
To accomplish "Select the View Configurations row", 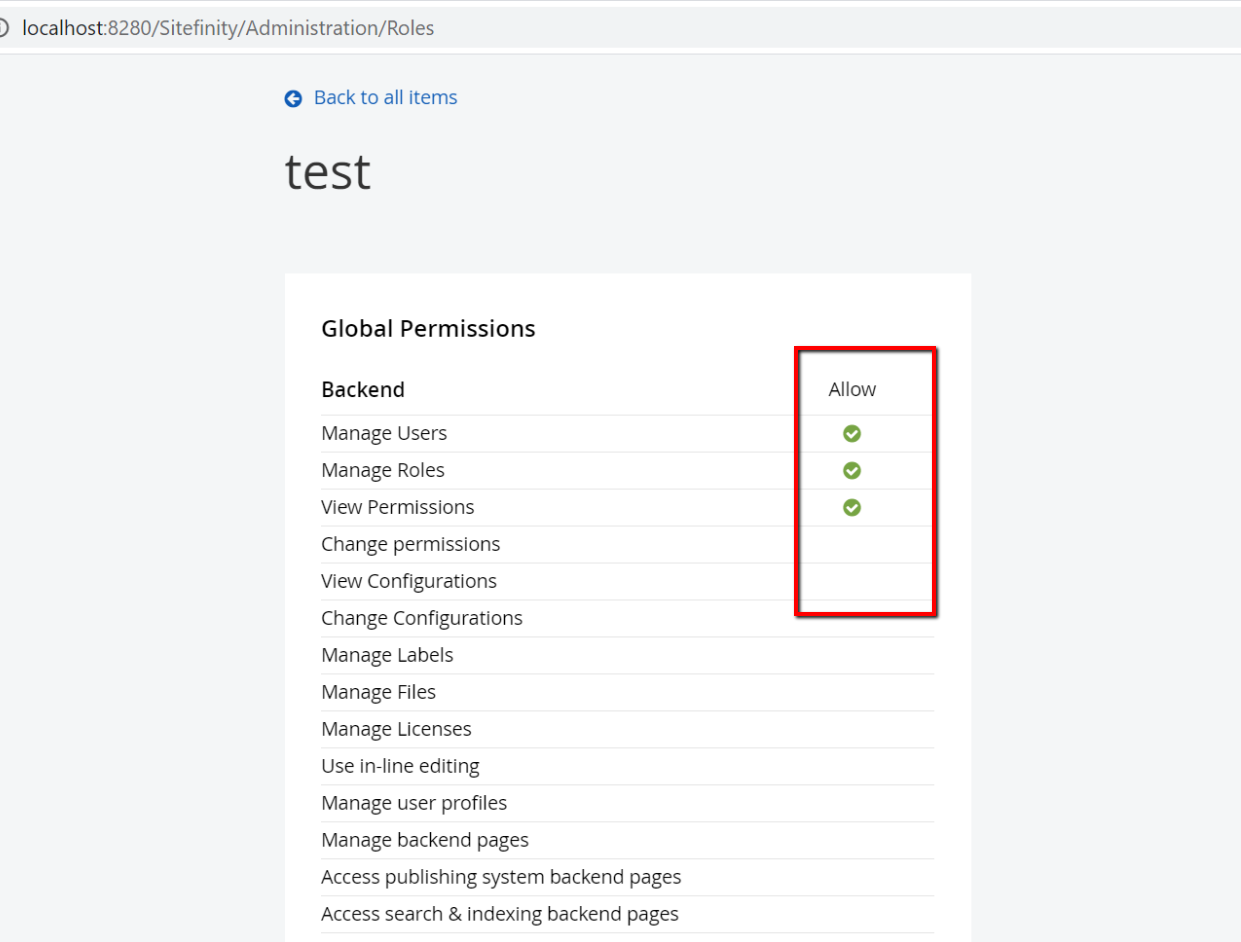I will tap(627, 581).
